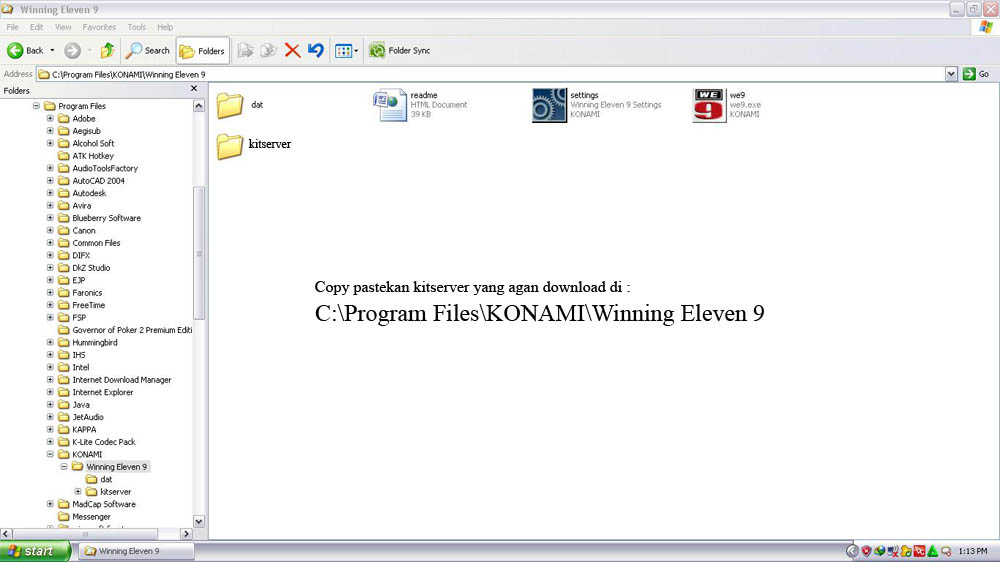
Task: Close the Folders pane
Action: [x=194, y=89]
